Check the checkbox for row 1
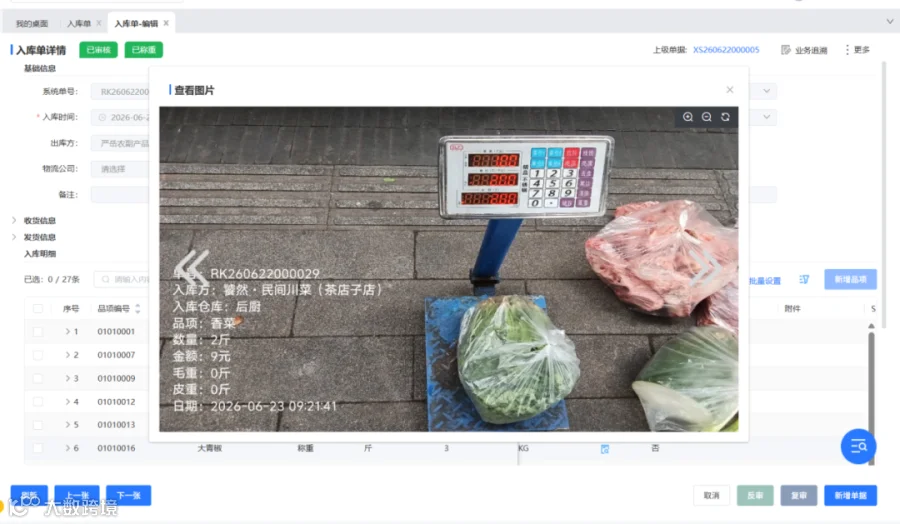The image size is (900, 524). (x=38, y=332)
